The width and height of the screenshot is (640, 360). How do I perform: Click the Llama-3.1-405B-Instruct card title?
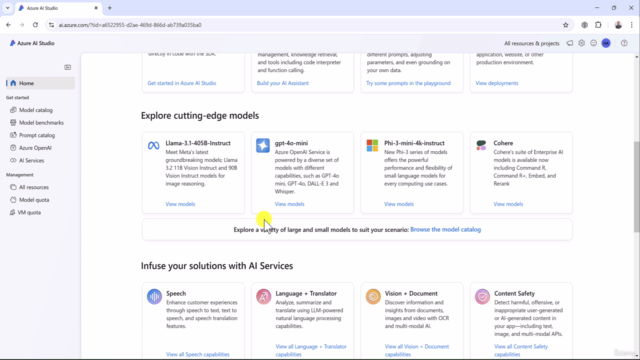coord(198,143)
